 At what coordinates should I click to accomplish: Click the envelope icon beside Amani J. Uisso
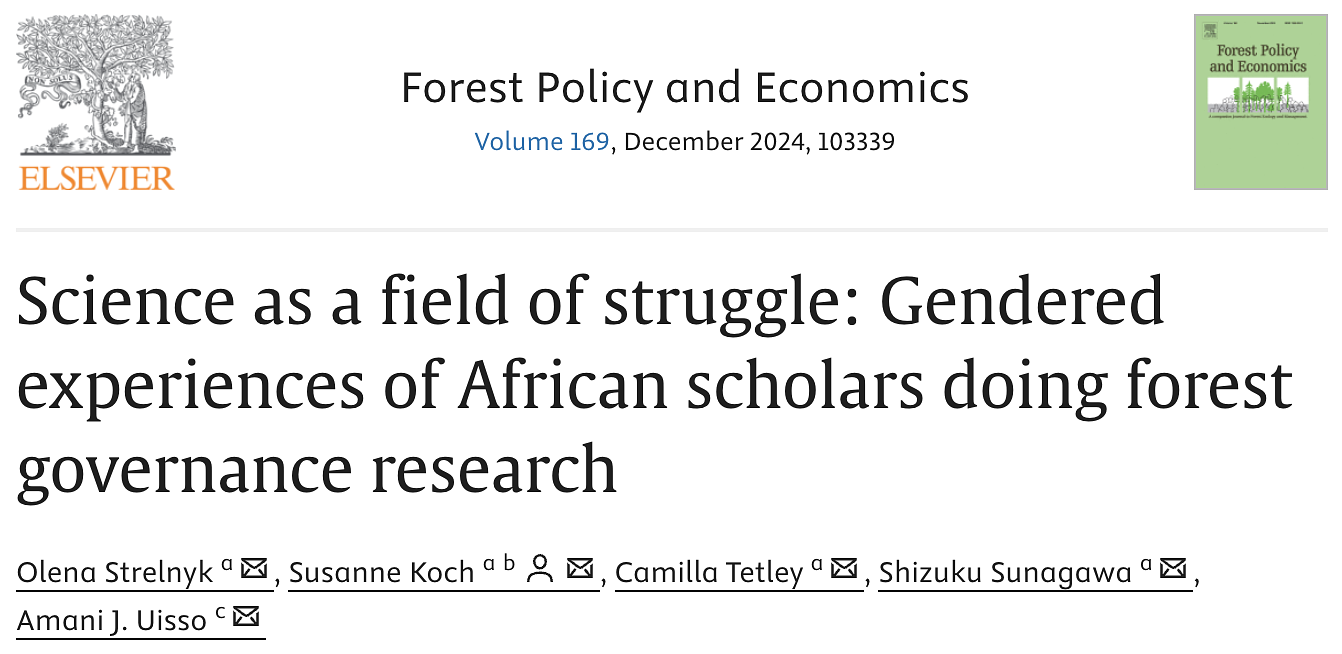(x=246, y=617)
